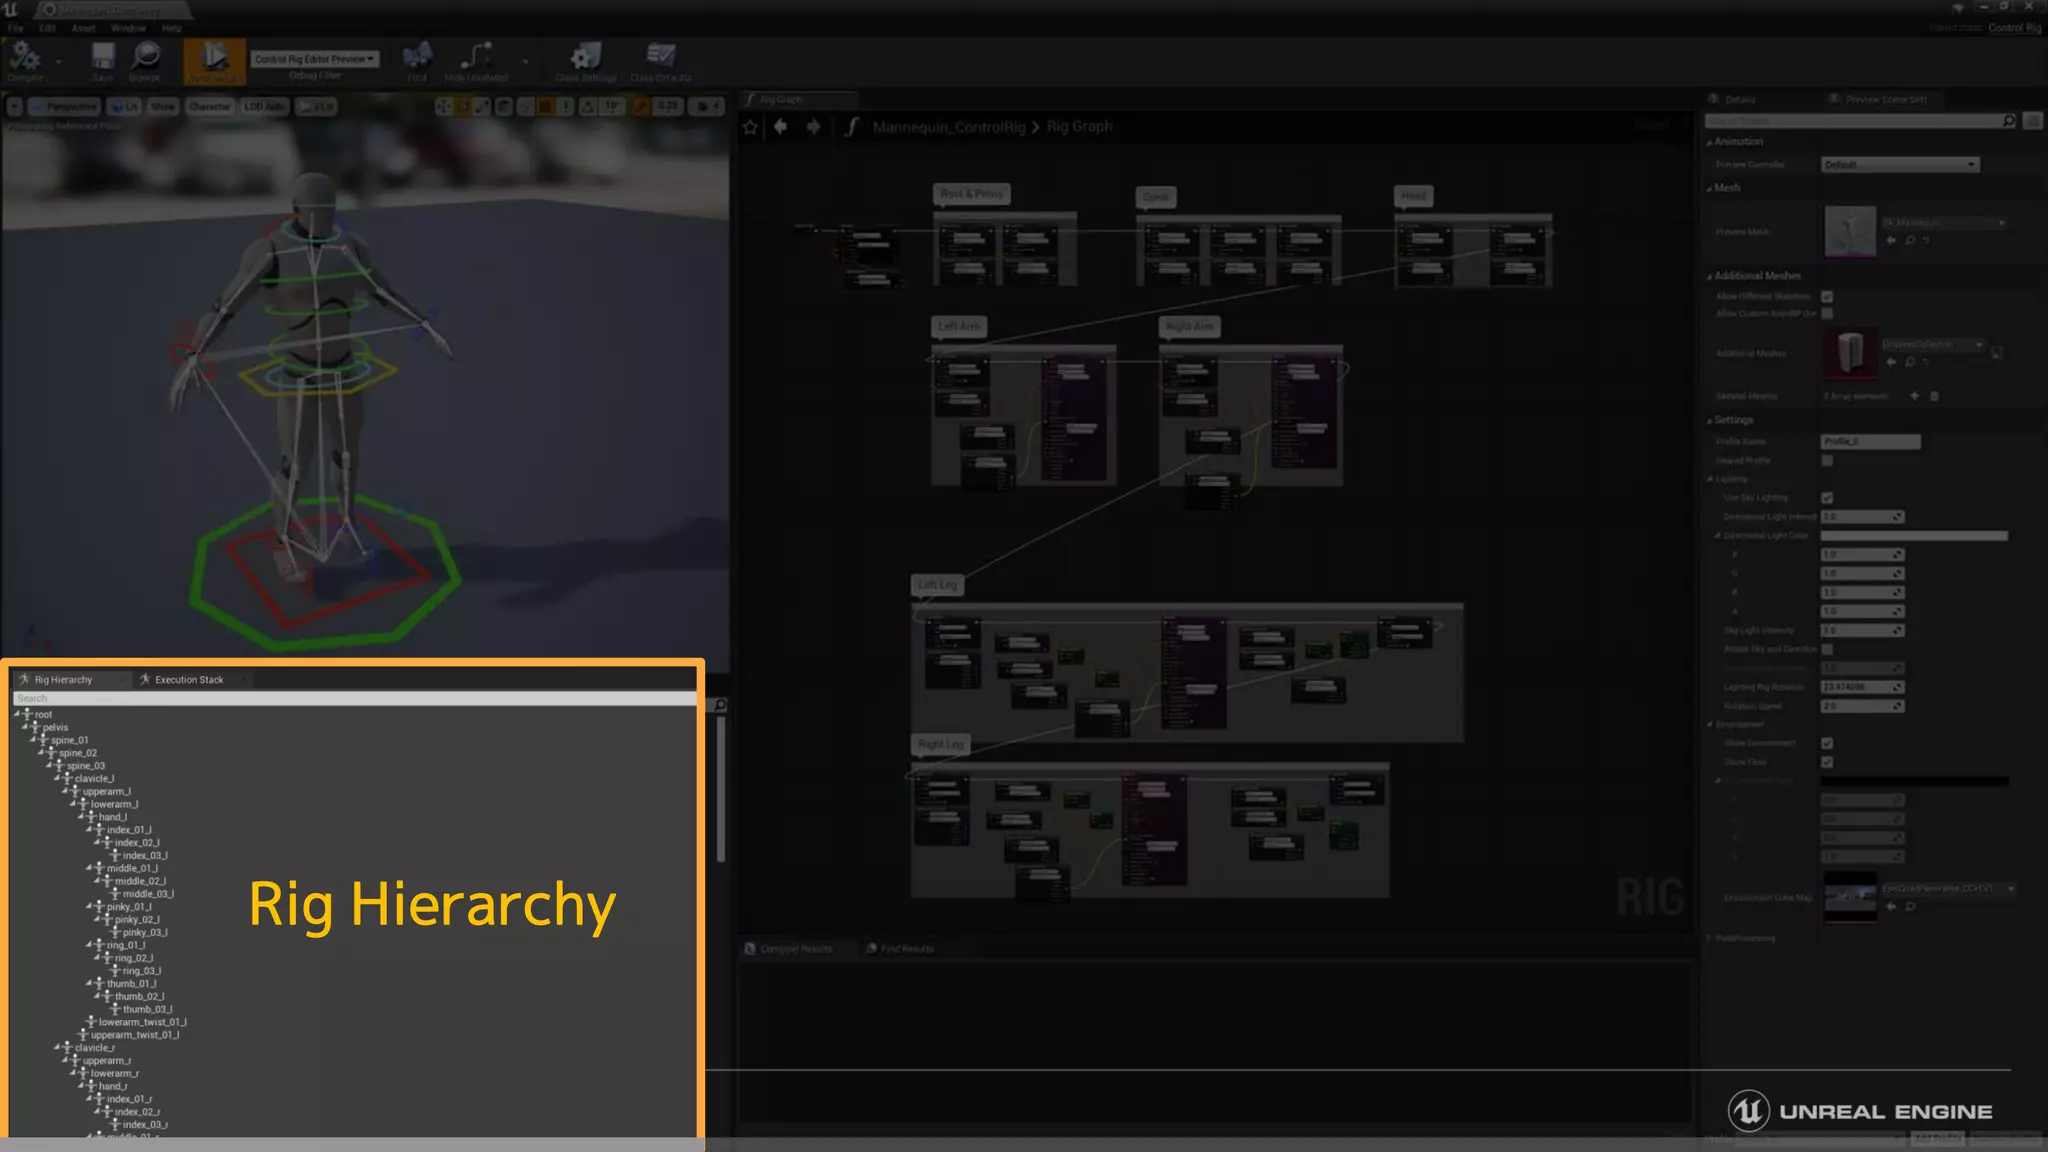Click the rotate gizmo icon in viewport toolbar

pos(463,106)
